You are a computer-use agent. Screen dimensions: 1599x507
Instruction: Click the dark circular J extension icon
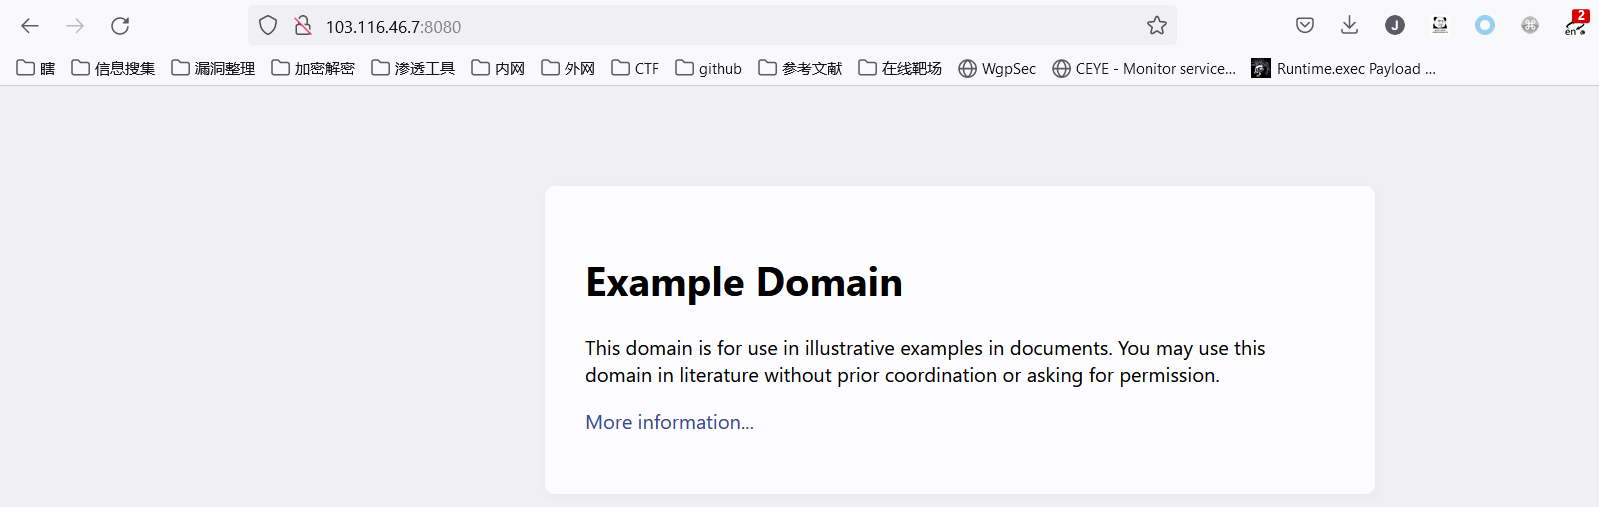pyautogui.click(x=1395, y=26)
